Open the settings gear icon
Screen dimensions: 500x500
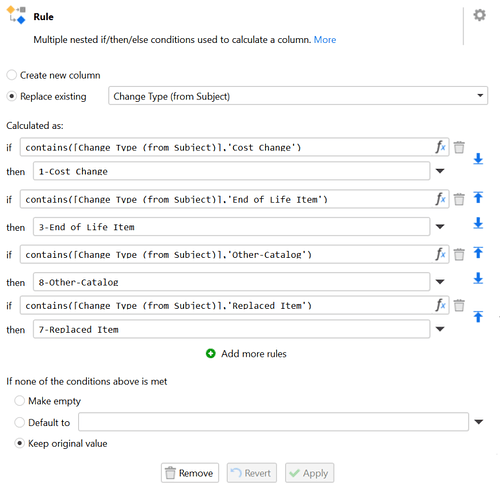[479, 15]
